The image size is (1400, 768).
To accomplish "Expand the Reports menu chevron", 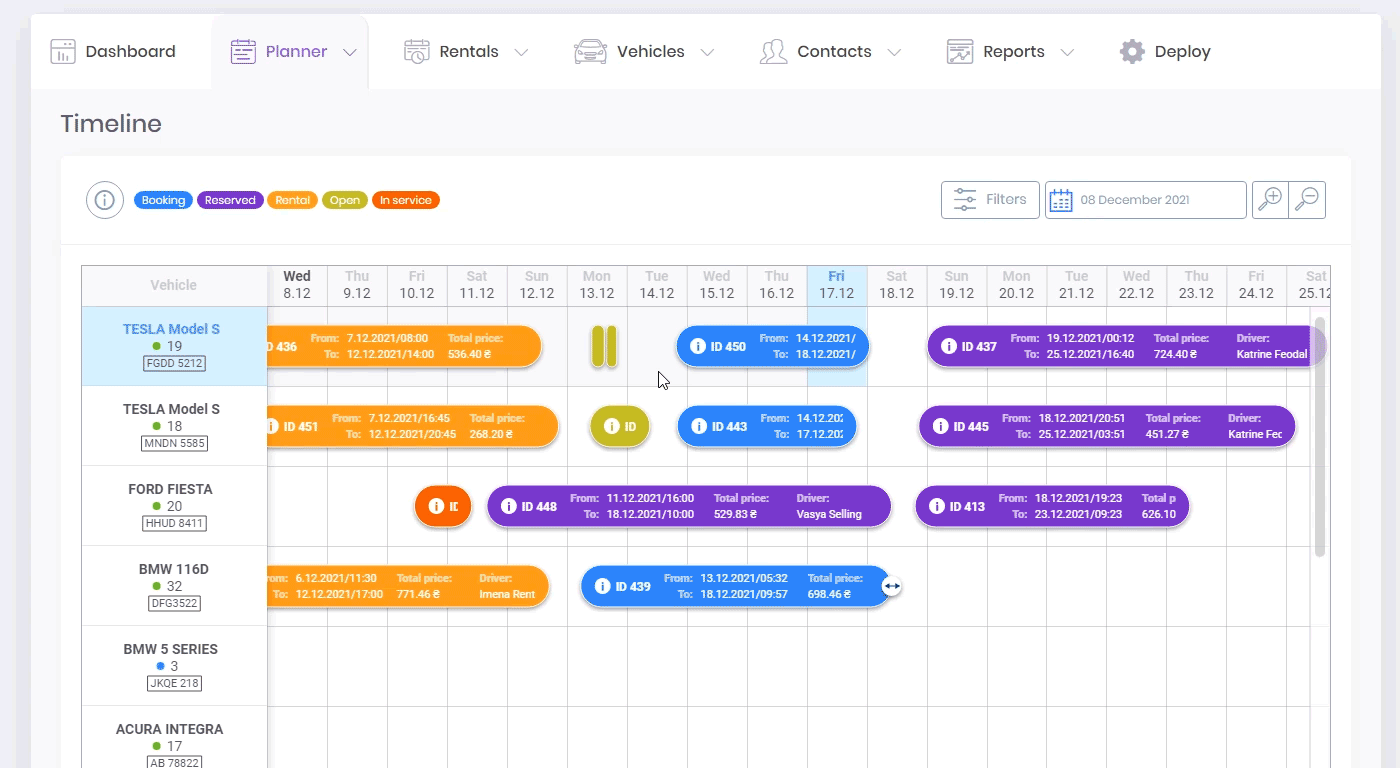I will [x=1067, y=53].
